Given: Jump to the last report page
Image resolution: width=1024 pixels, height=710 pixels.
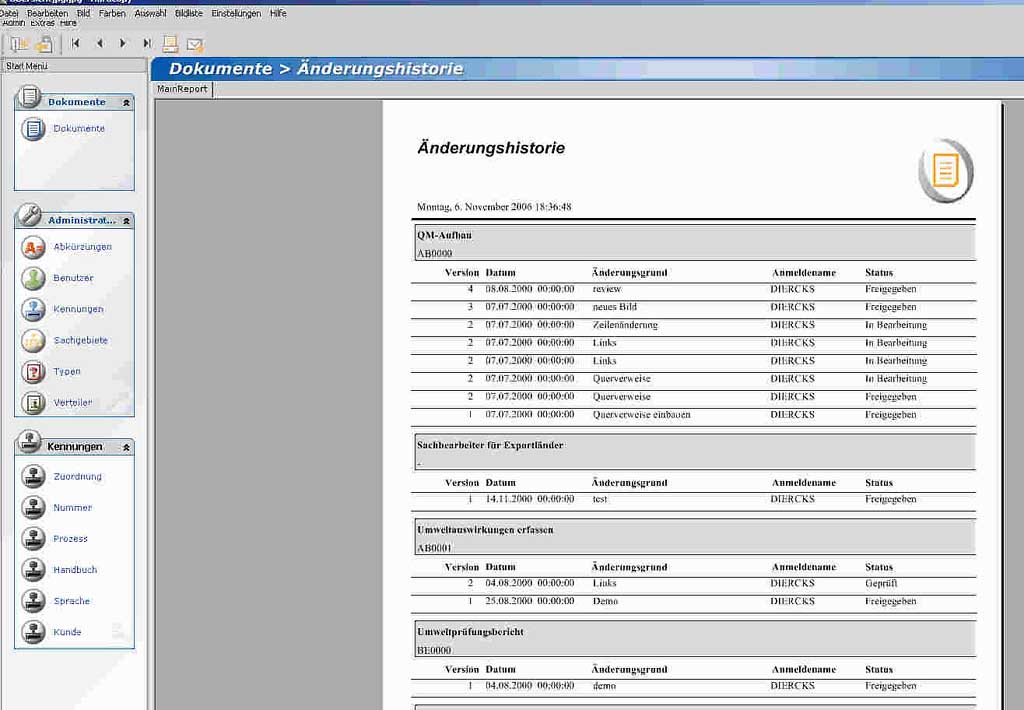Looking at the screenshot, I should [x=147, y=43].
